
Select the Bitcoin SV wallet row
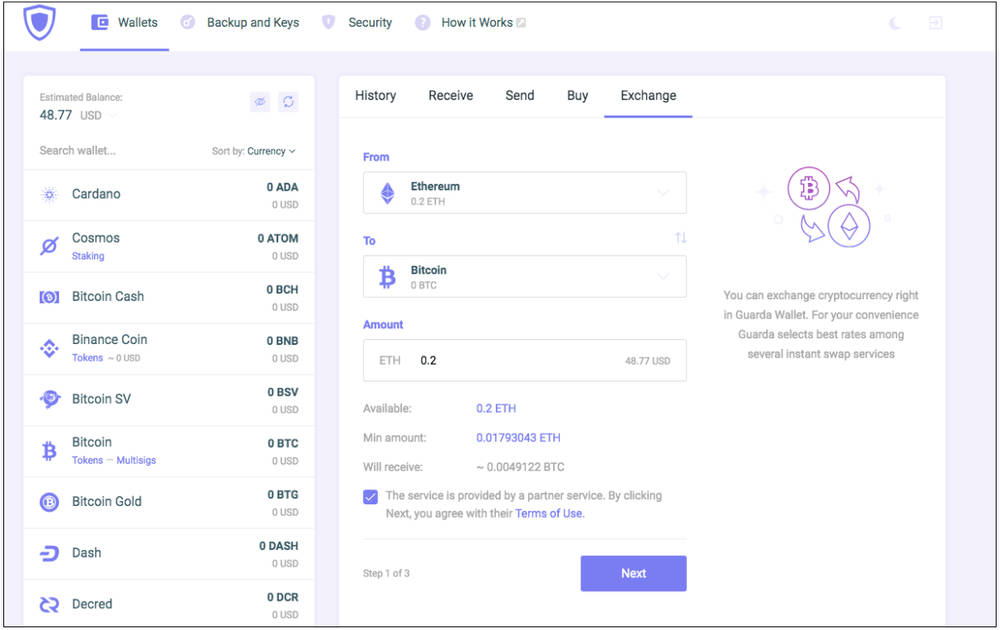169,400
